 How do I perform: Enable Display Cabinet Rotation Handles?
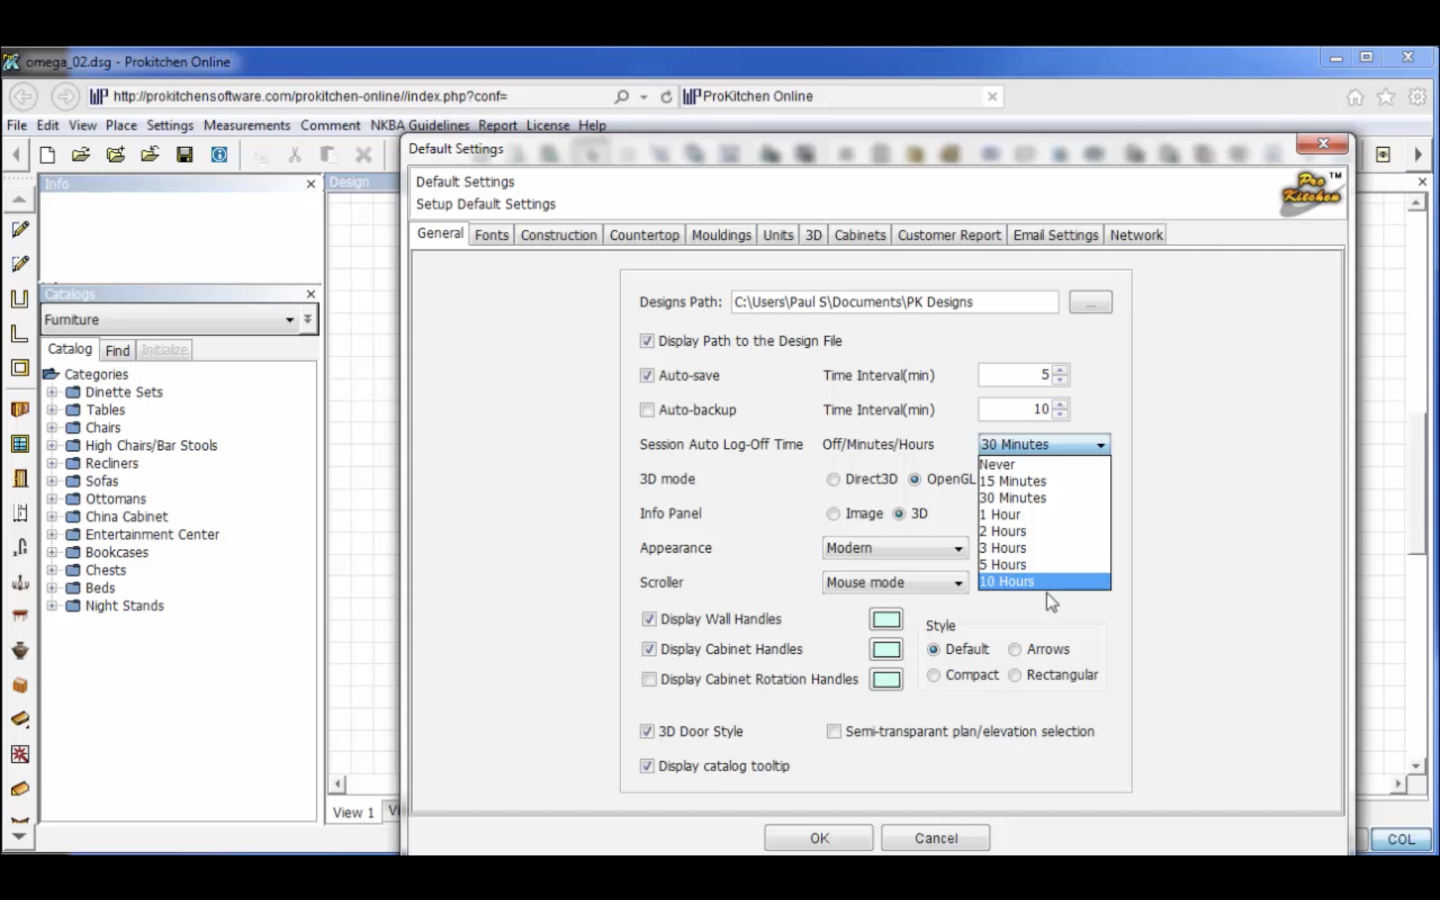(649, 679)
